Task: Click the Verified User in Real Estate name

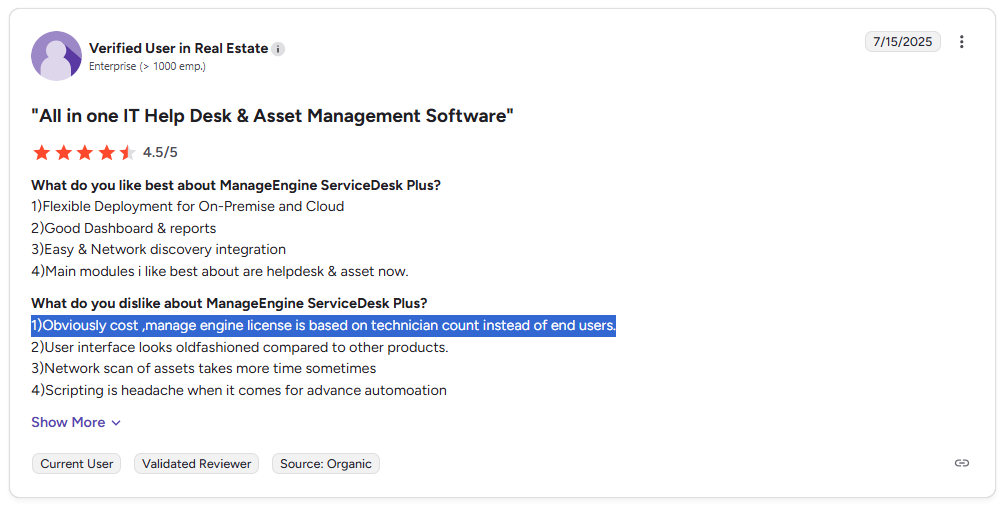Action: (x=178, y=48)
